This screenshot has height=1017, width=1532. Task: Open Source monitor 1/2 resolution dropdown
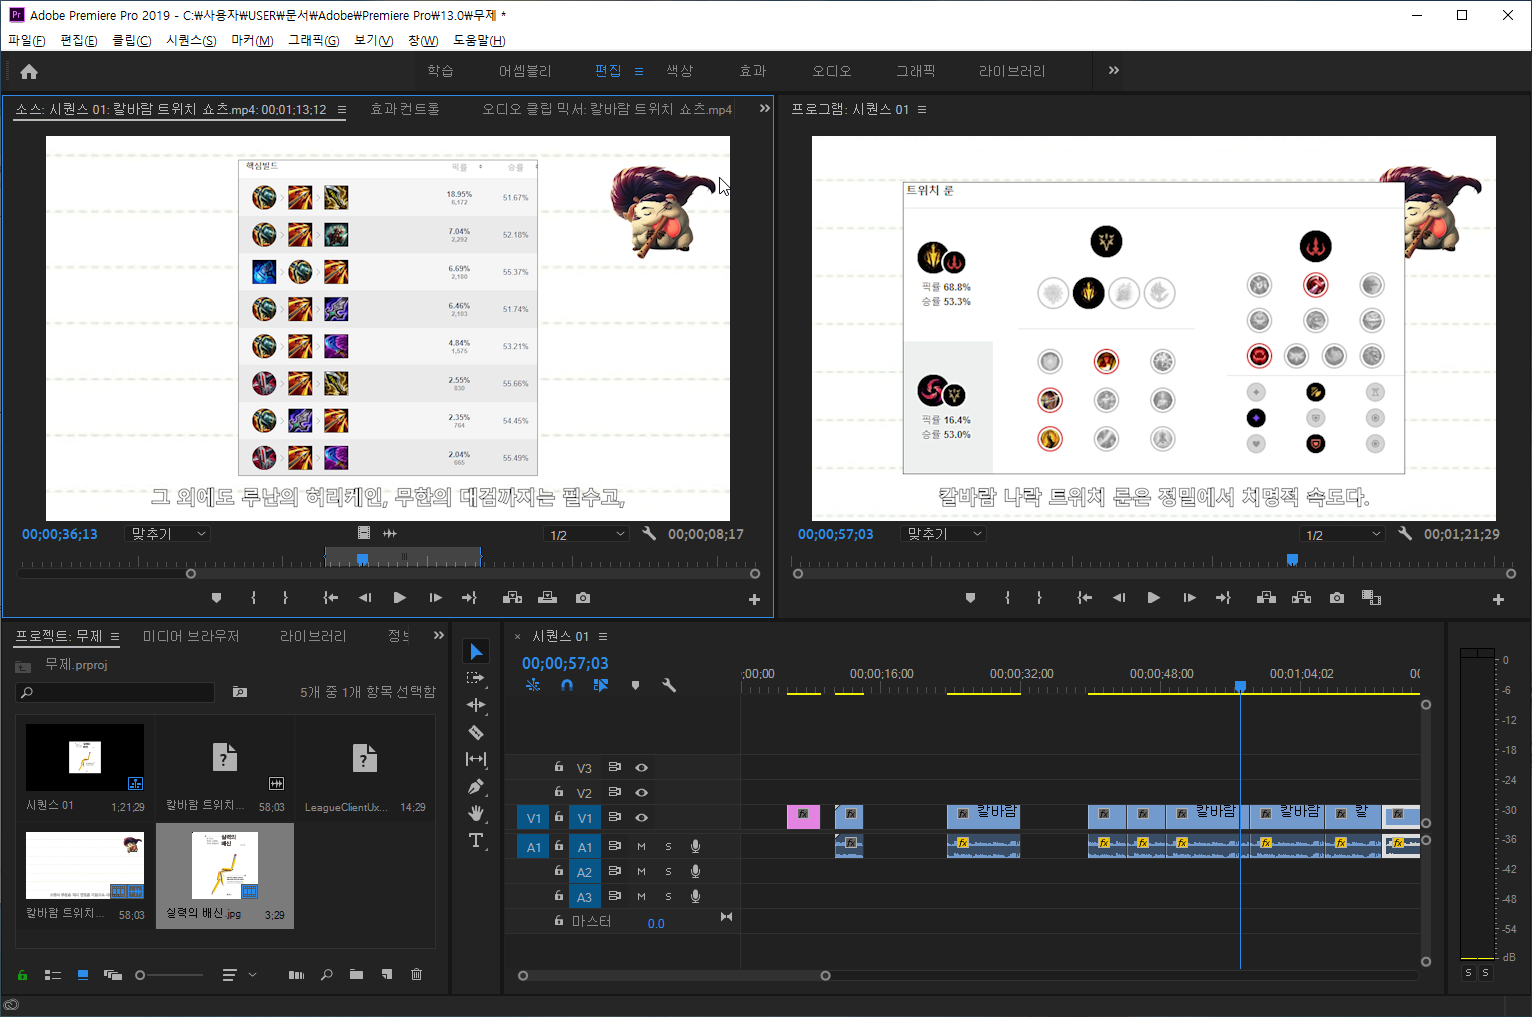pyautogui.click(x=587, y=534)
